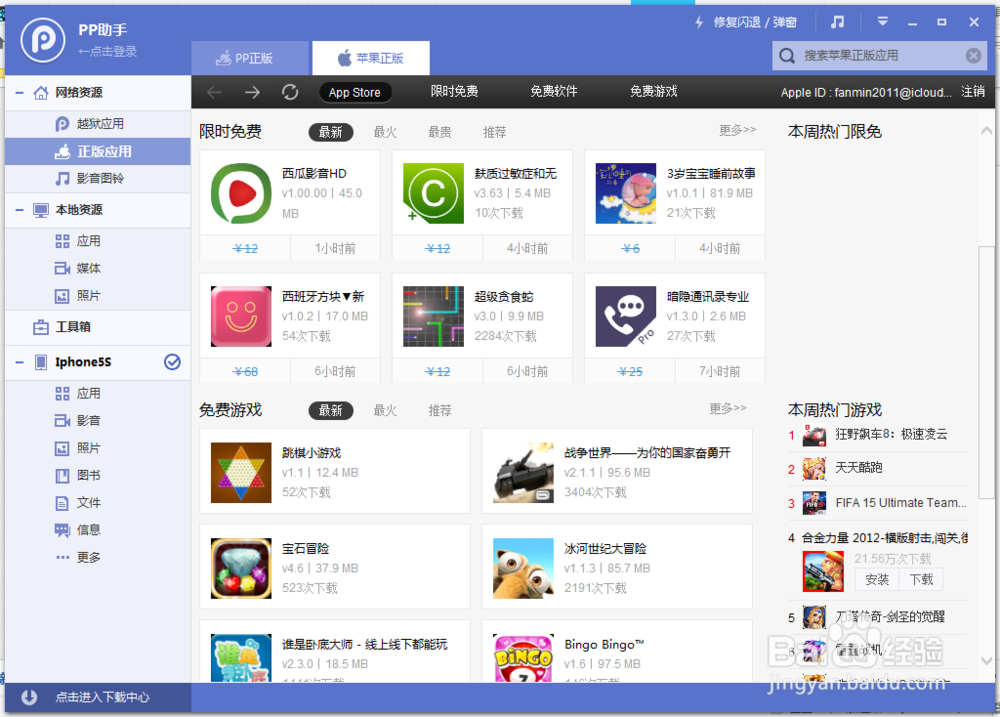Image resolution: width=1000 pixels, height=717 pixels.
Task: Click the lightning repair icon
Action: [x=699, y=22]
